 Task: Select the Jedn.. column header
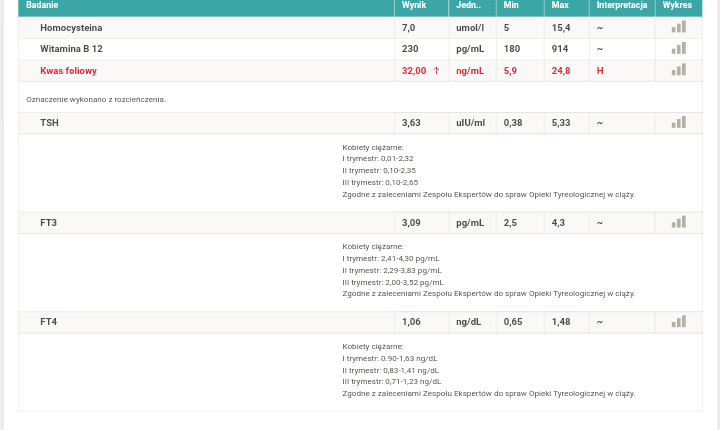(x=468, y=6)
